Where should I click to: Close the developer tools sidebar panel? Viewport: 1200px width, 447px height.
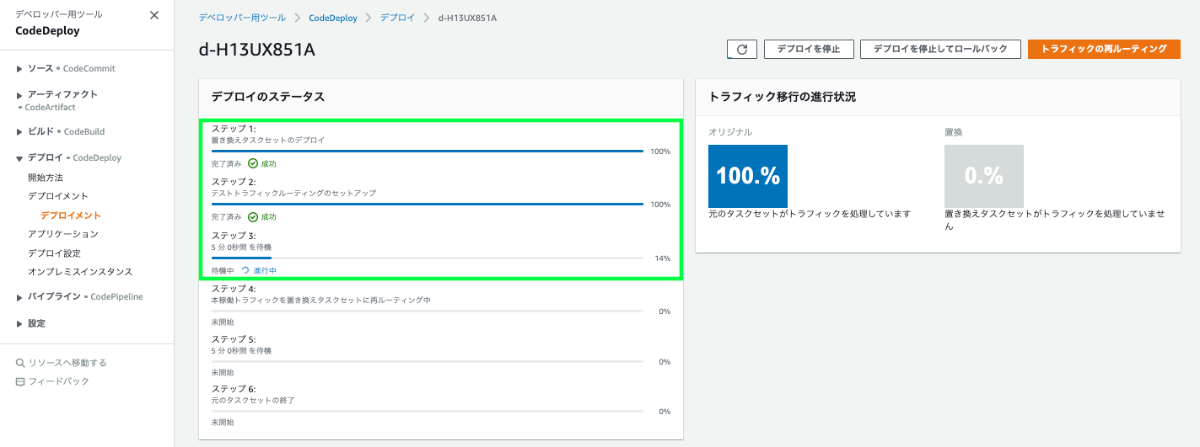[x=153, y=15]
